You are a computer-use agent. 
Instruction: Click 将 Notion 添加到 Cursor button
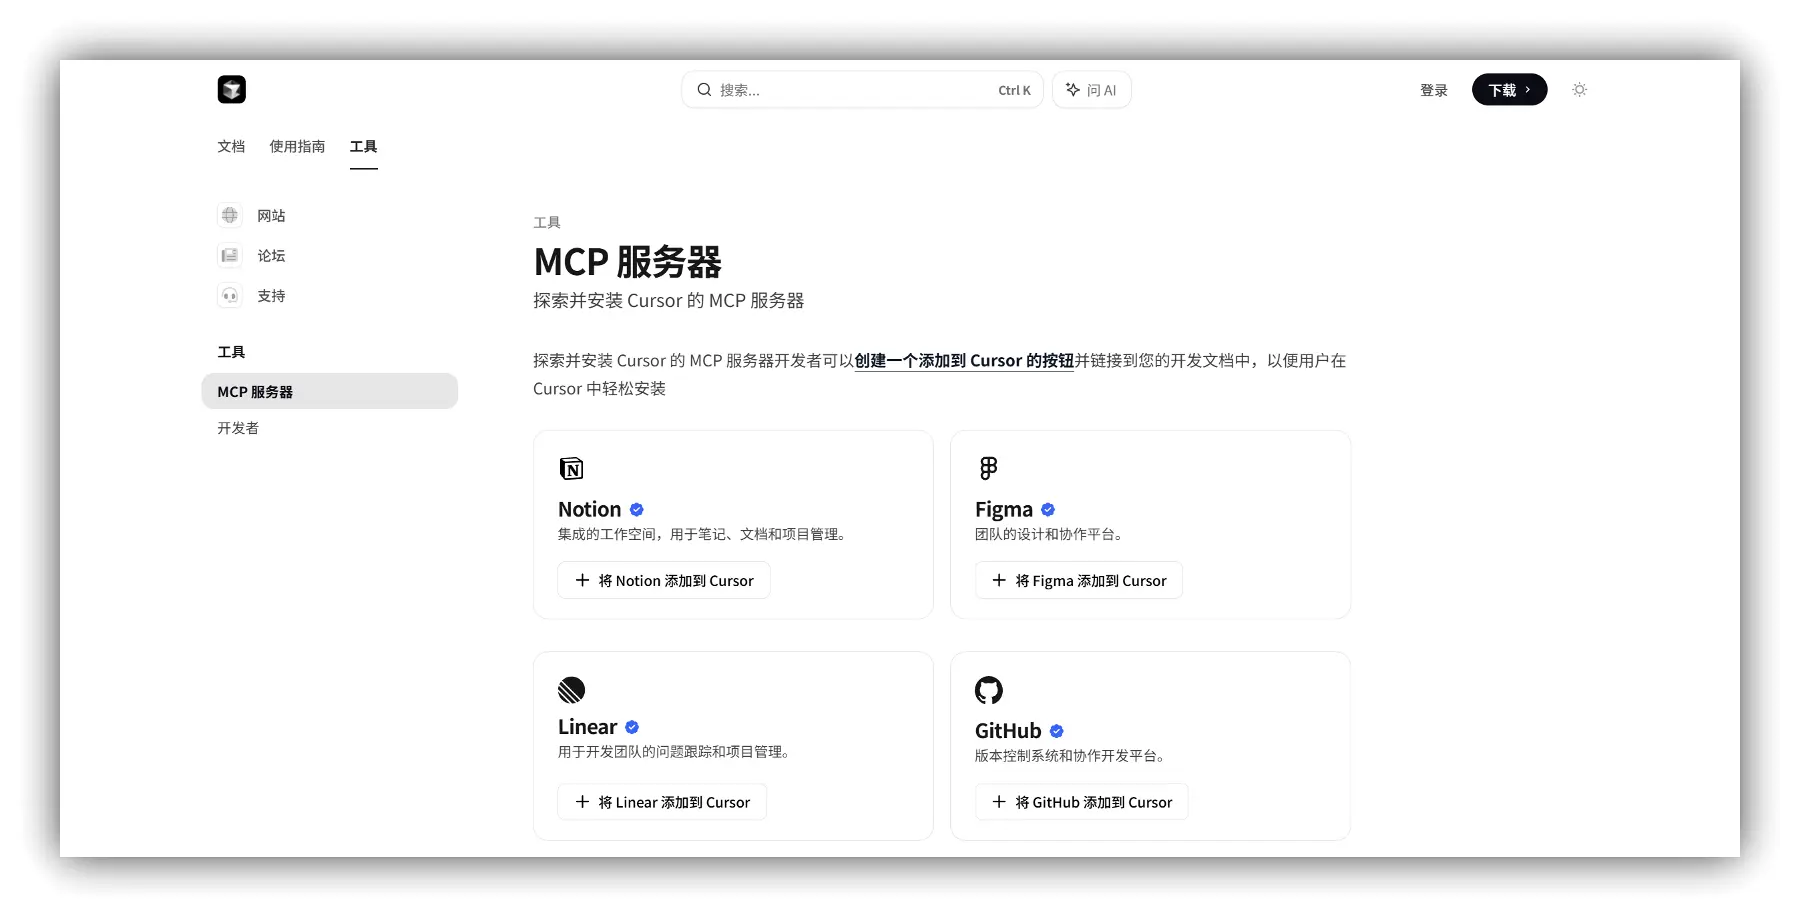pos(664,580)
